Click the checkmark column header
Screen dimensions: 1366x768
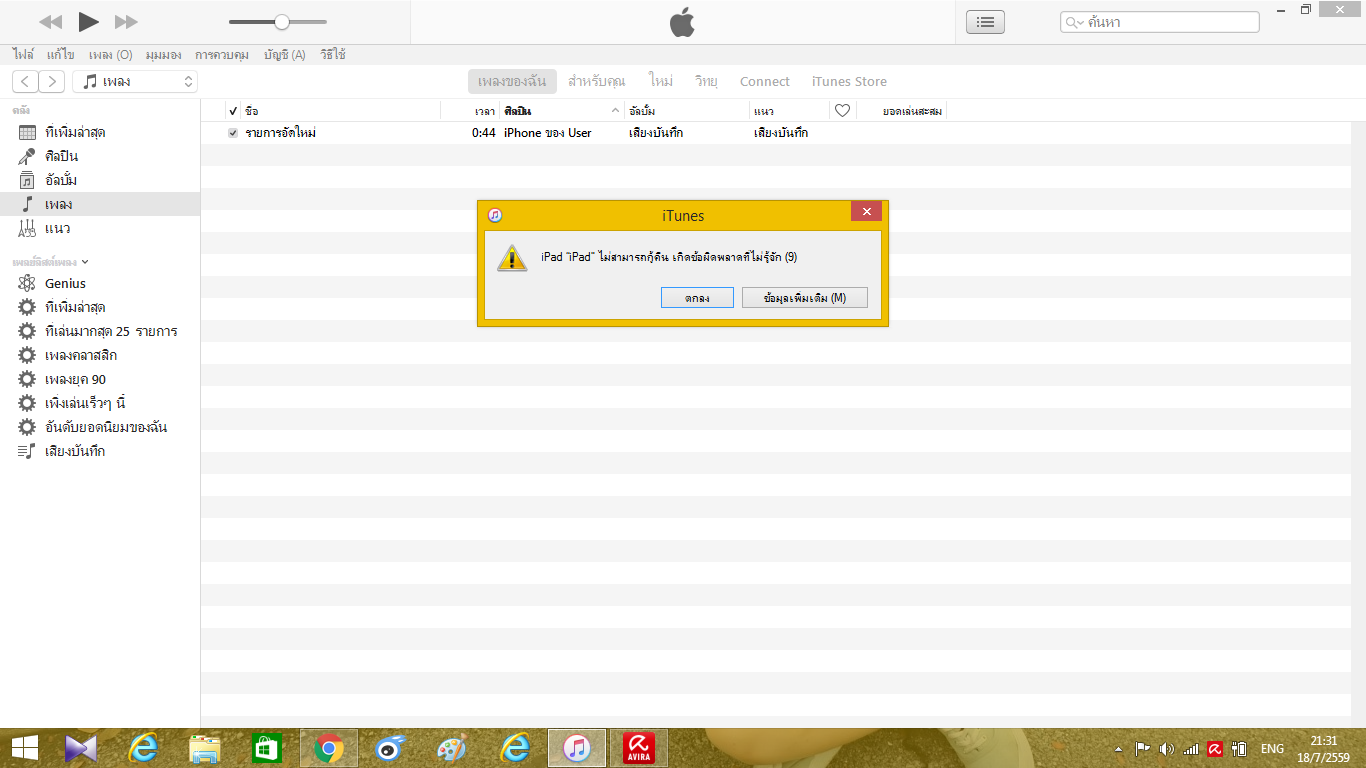tap(233, 110)
